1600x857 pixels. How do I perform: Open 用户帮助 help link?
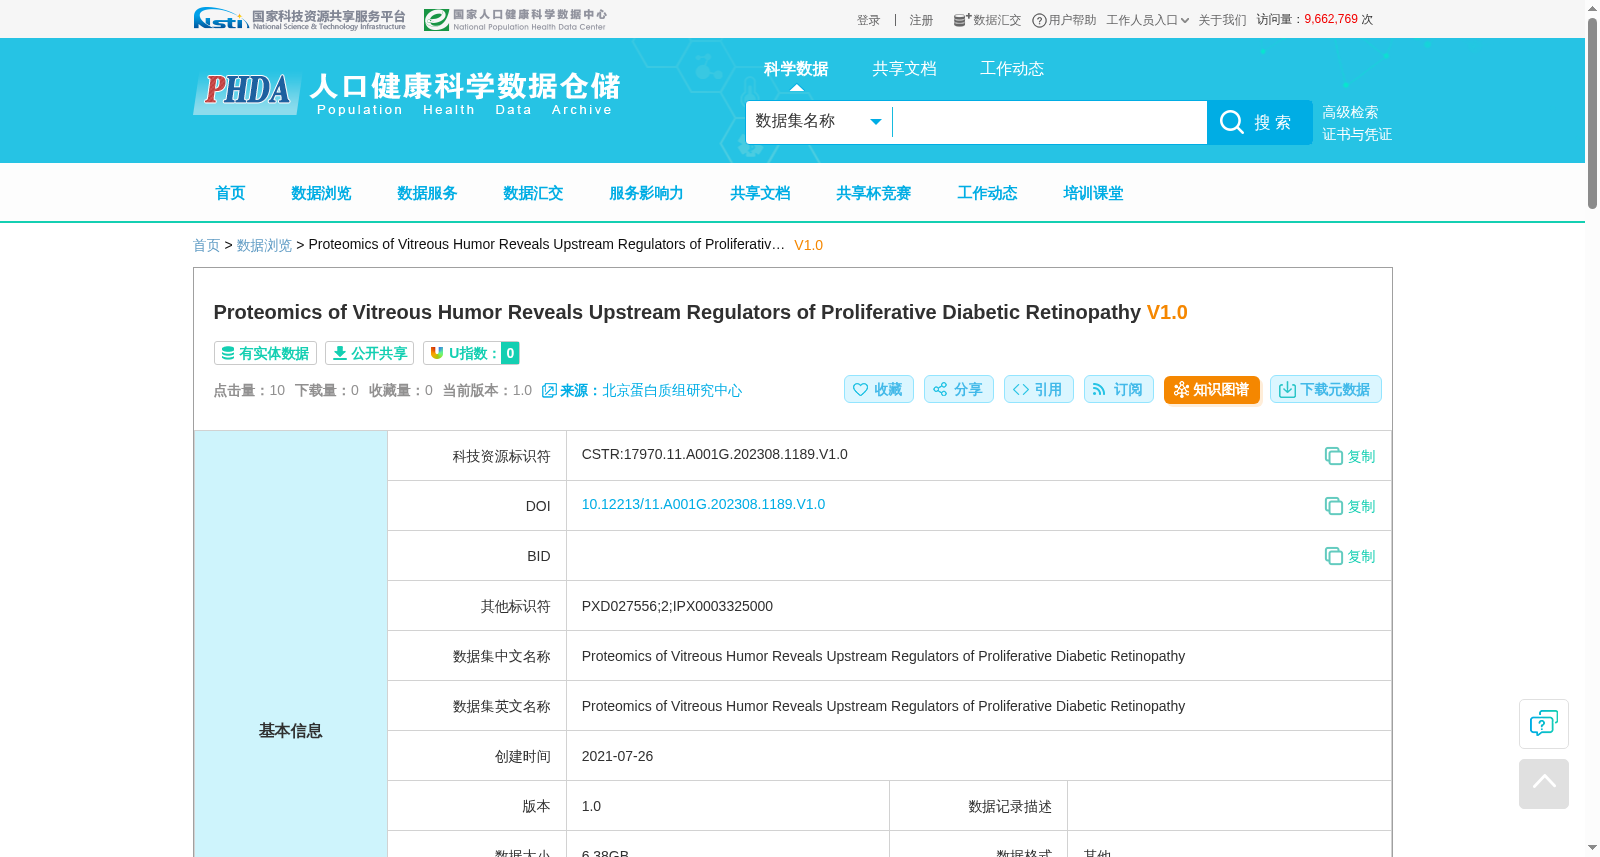point(1064,20)
